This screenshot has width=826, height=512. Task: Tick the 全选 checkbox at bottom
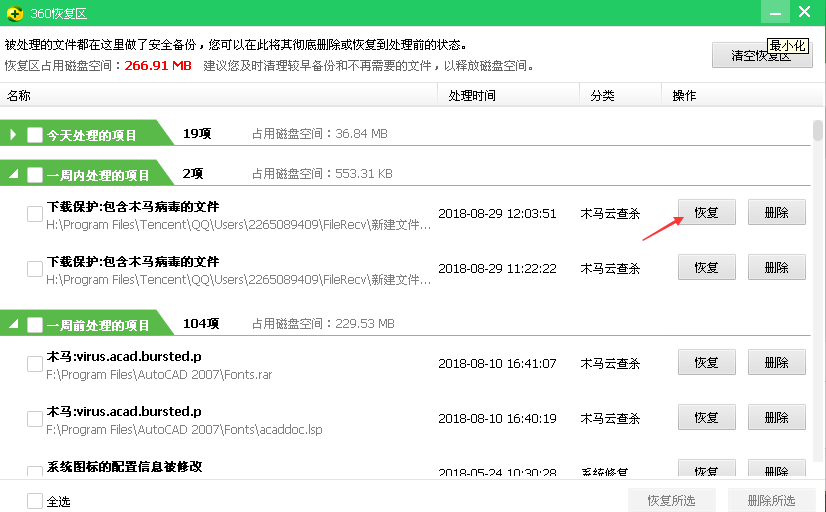click(35, 501)
